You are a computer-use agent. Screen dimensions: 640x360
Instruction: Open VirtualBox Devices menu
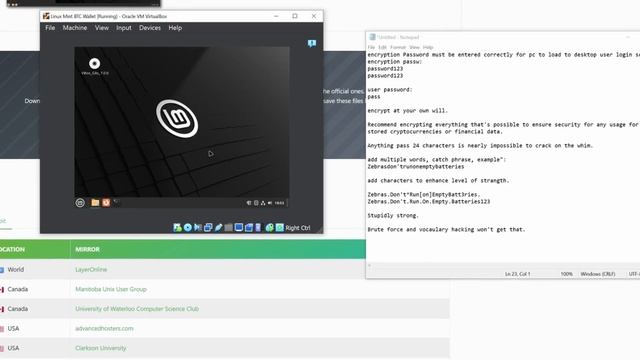(150, 28)
